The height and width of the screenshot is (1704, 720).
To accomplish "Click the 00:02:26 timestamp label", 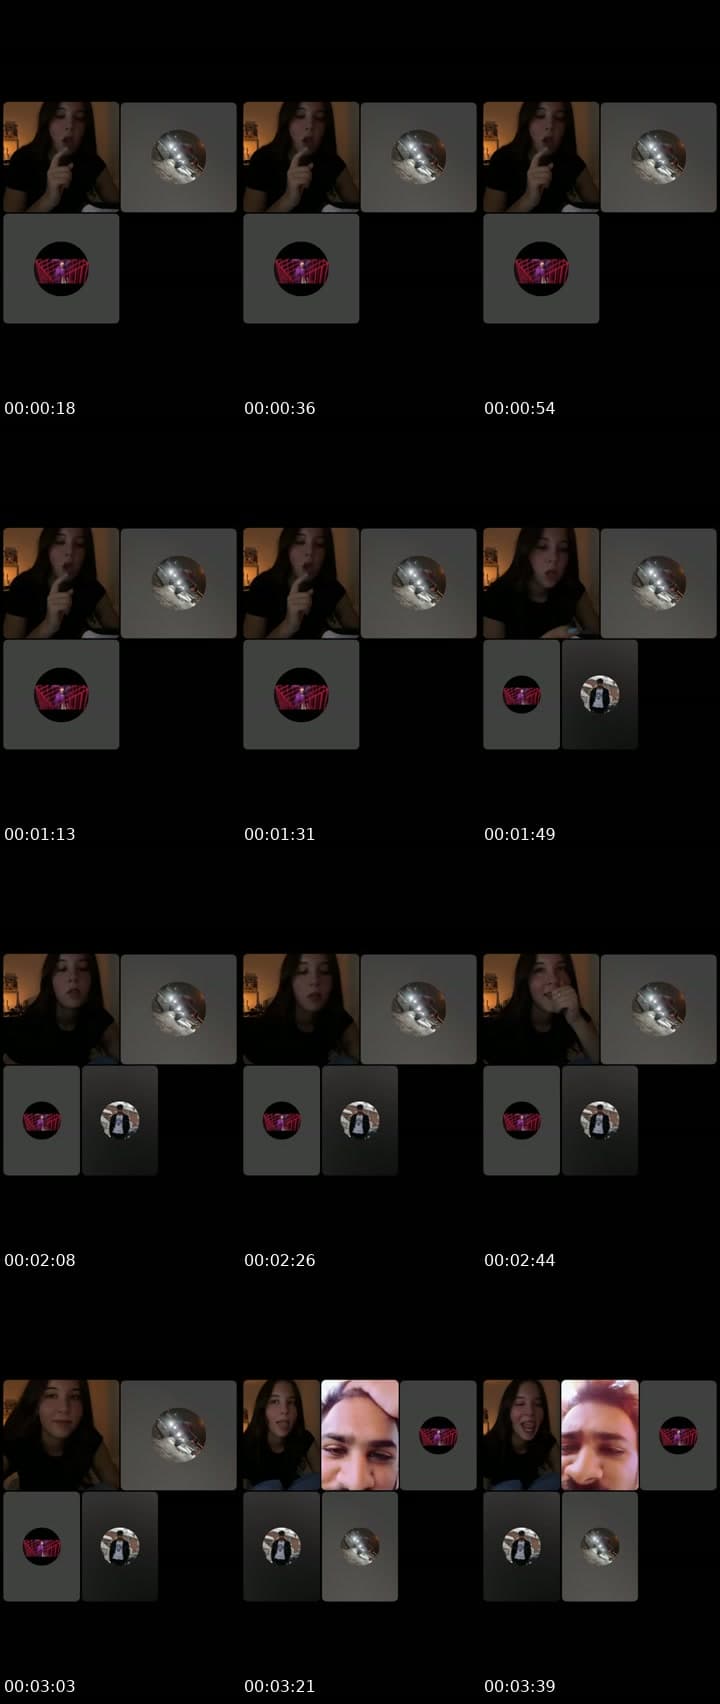I will coord(280,1260).
